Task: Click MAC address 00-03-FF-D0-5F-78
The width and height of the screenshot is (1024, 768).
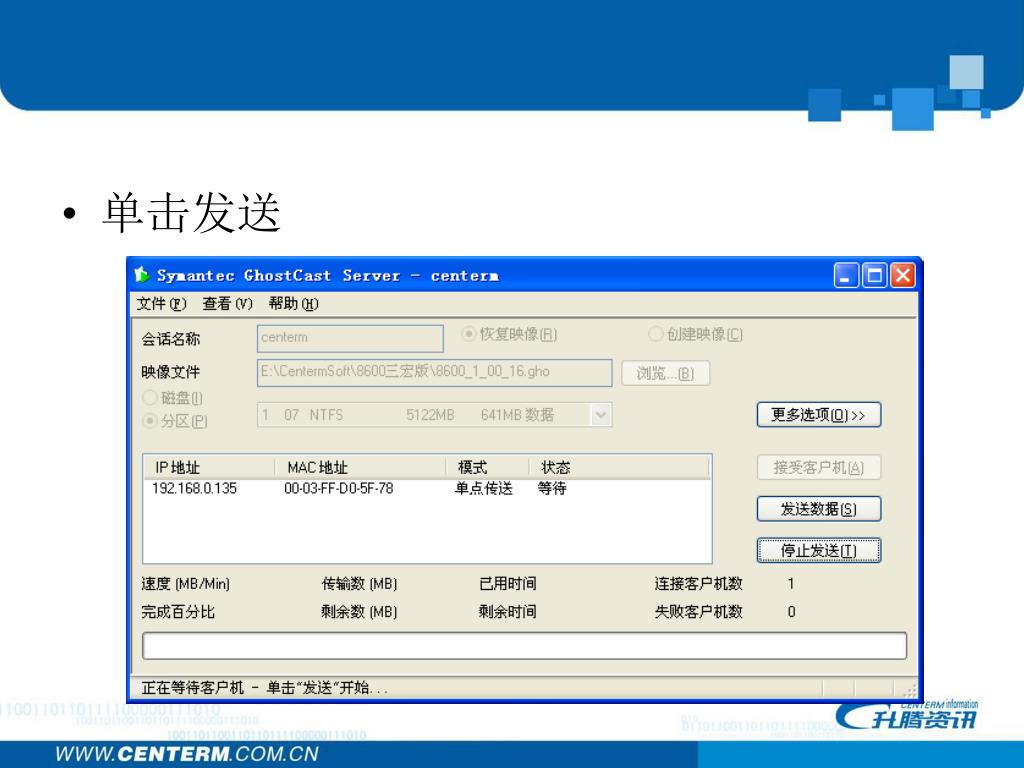Action: tap(338, 488)
